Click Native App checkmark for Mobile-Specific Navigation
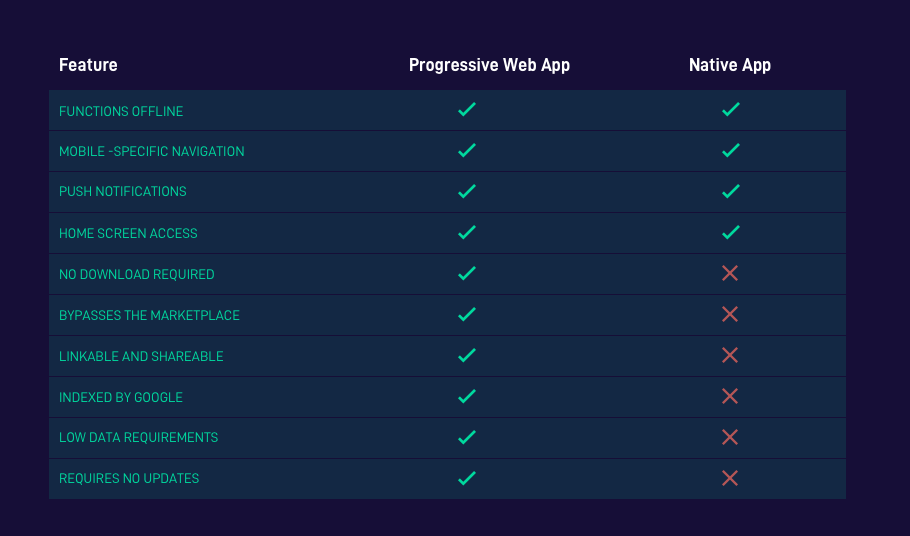910x536 pixels. tap(730, 151)
